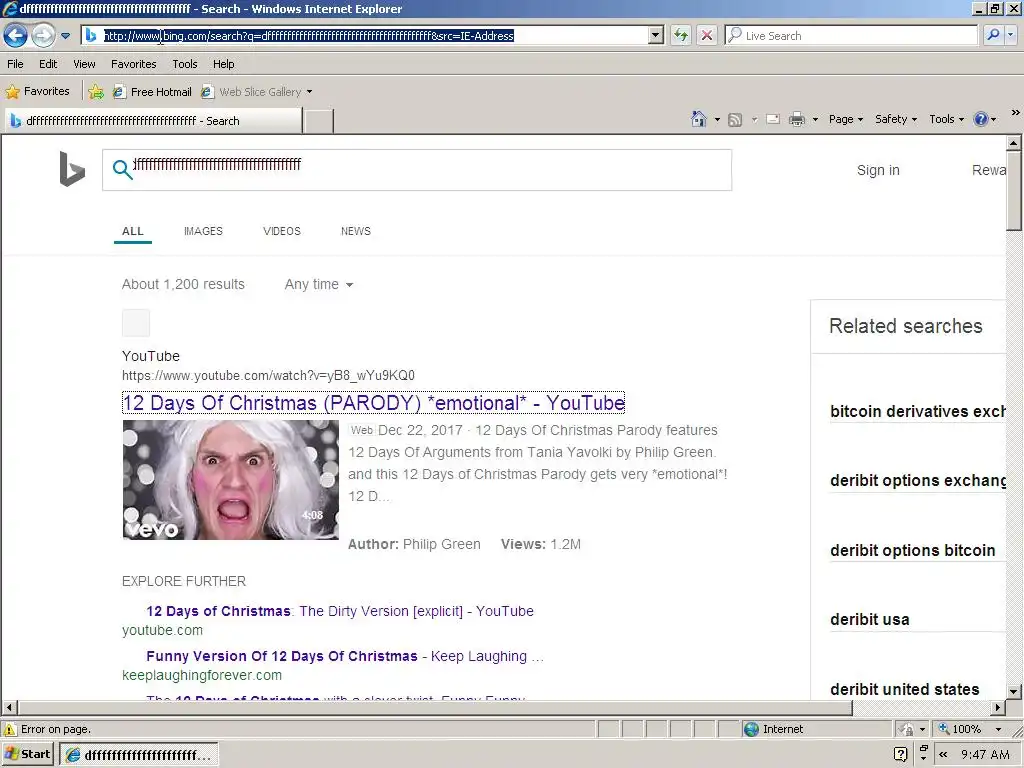Click related search bitcoin derivatives
This screenshot has width=1024, height=768.
point(918,411)
